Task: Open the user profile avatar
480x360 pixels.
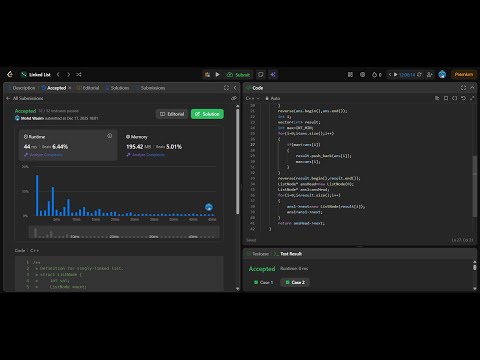Action: click(x=442, y=75)
